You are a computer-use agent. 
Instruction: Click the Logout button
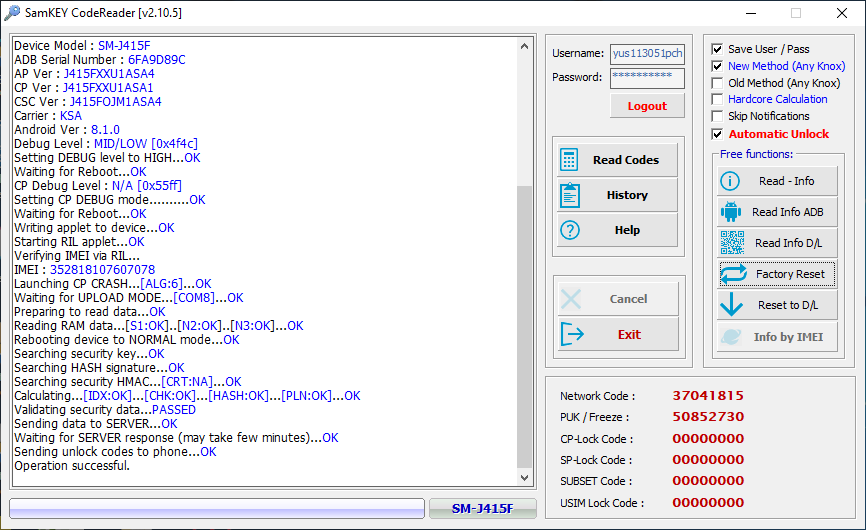pyautogui.click(x=647, y=106)
